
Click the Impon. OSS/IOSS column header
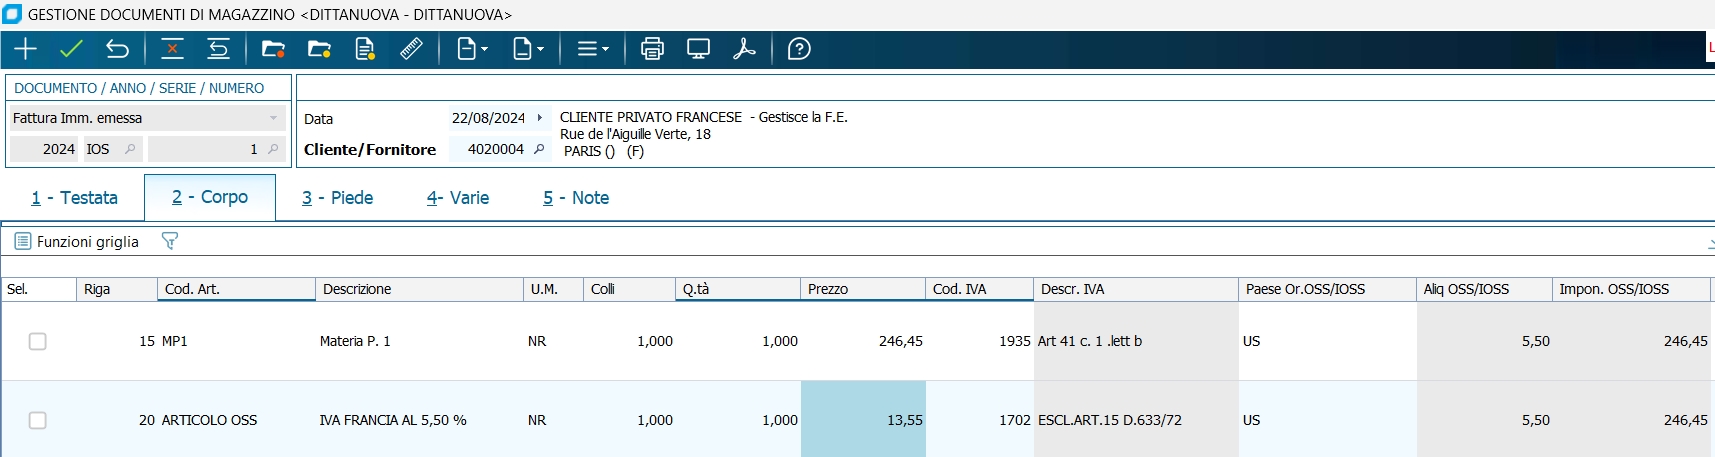point(1632,289)
